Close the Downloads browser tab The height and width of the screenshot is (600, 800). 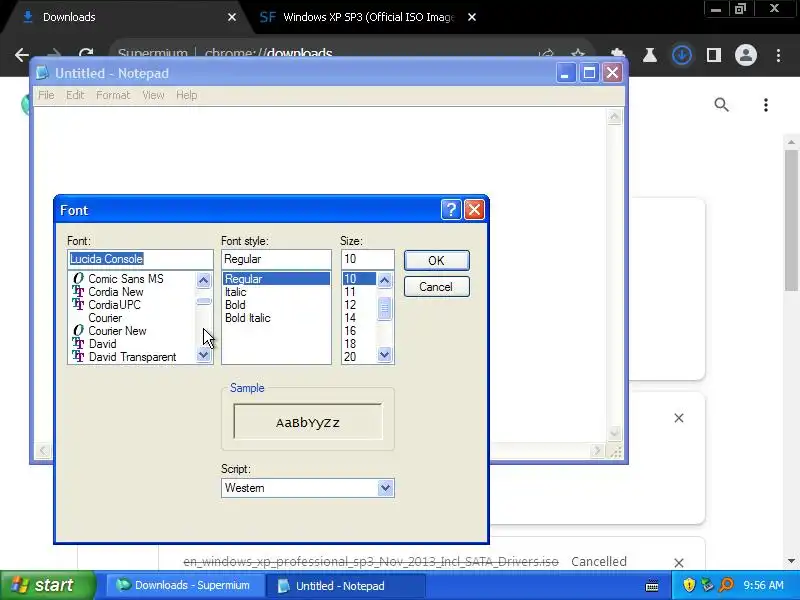click(232, 17)
